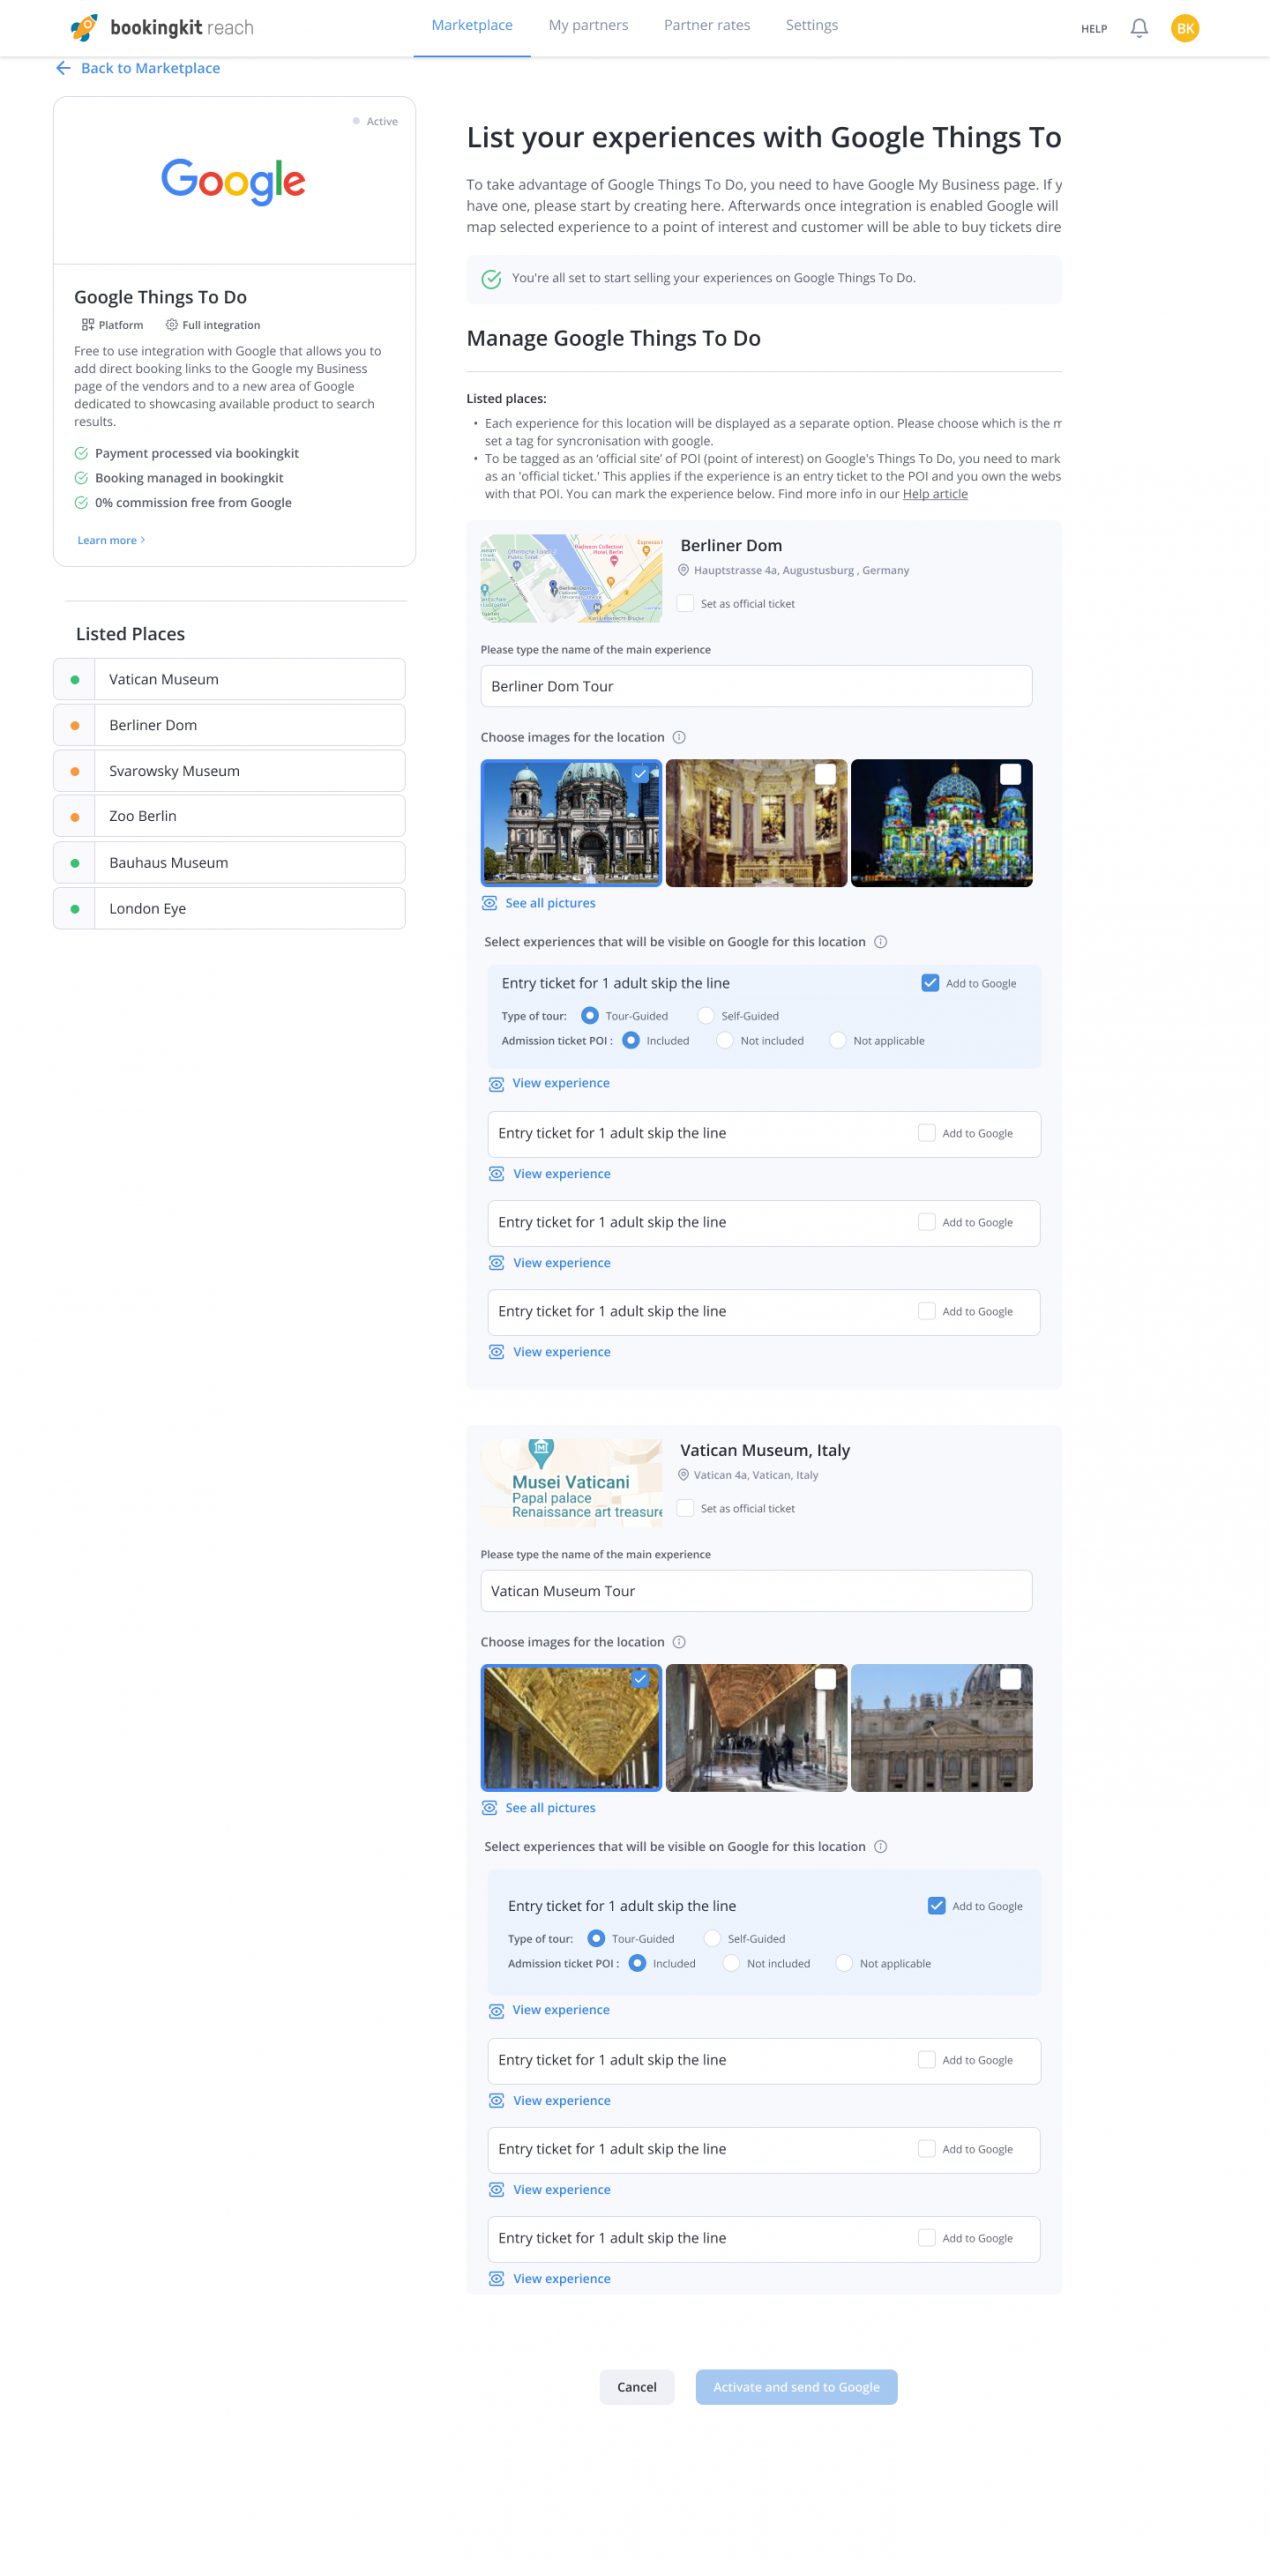Image resolution: width=1270 pixels, height=2560 pixels.
Task: Open the Settings tab
Action: click(812, 25)
